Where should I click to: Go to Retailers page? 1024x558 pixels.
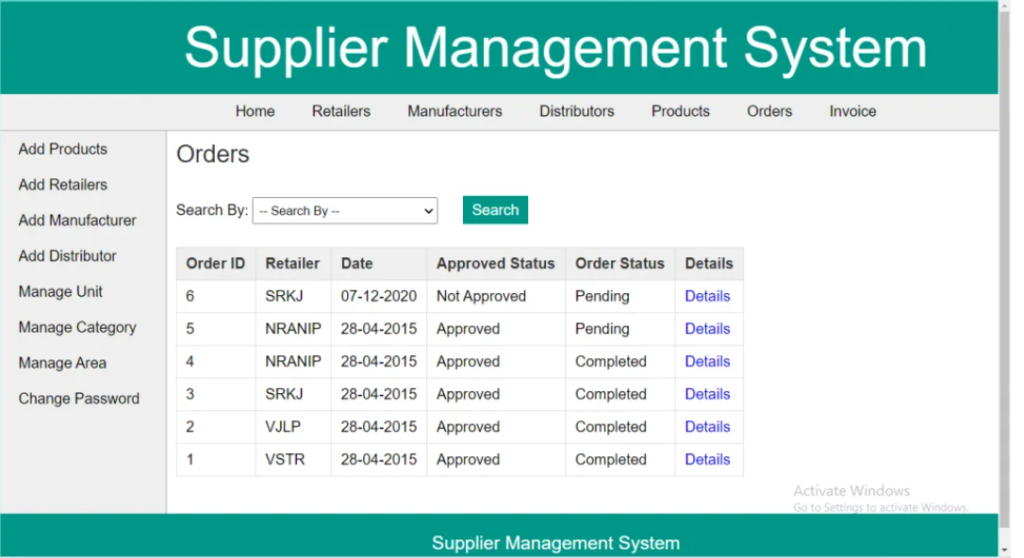(341, 111)
